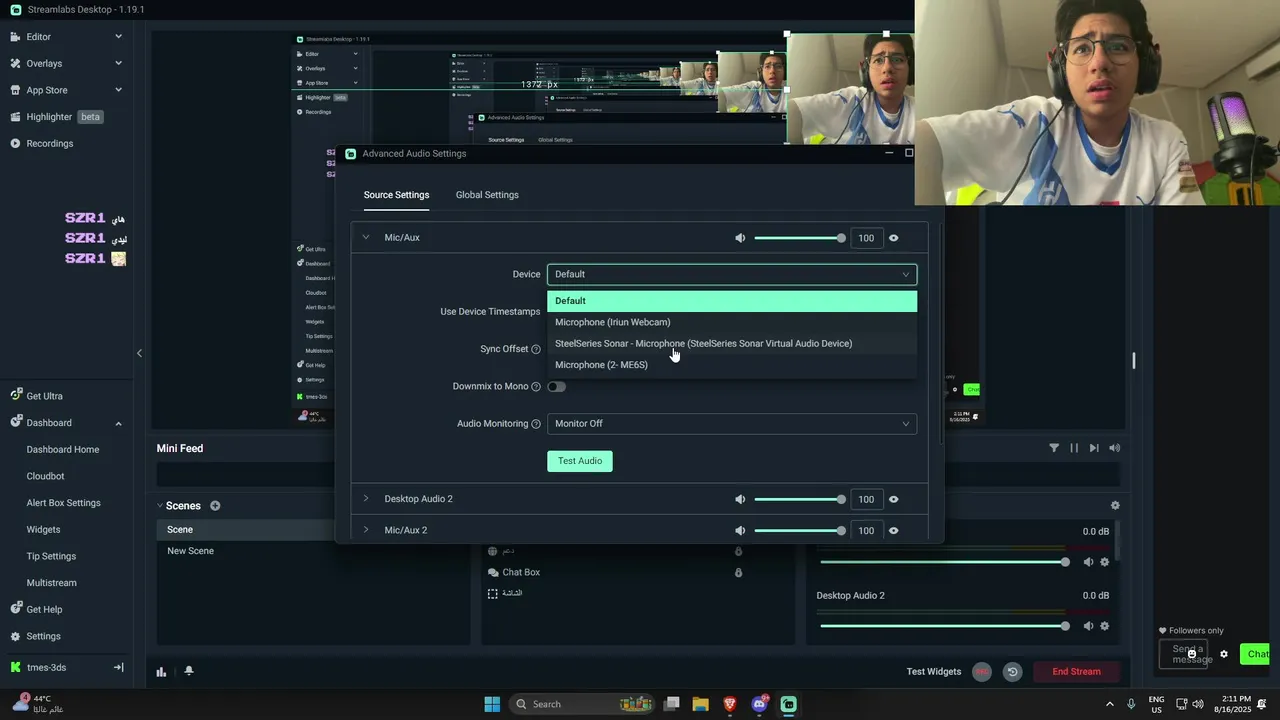Mute Desktop Audio 2 in audio settings
The image size is (1280, 720).
[740, 499]
